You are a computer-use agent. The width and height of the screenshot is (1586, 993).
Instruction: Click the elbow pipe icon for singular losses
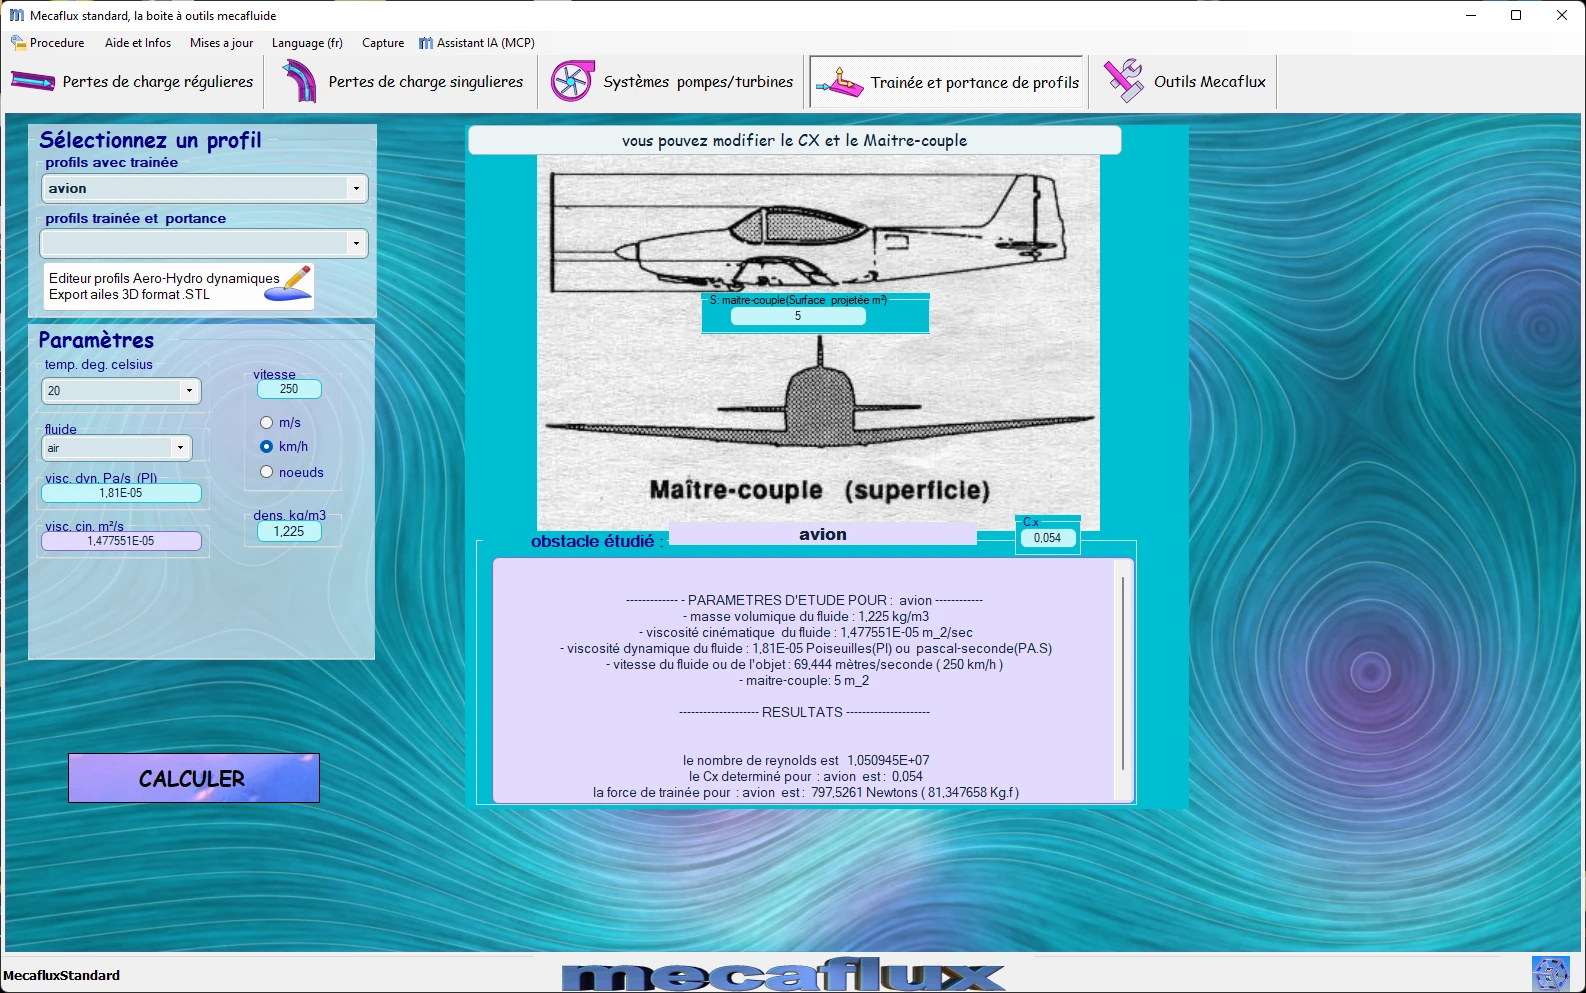pyautogui.click(x=299, y=82)
